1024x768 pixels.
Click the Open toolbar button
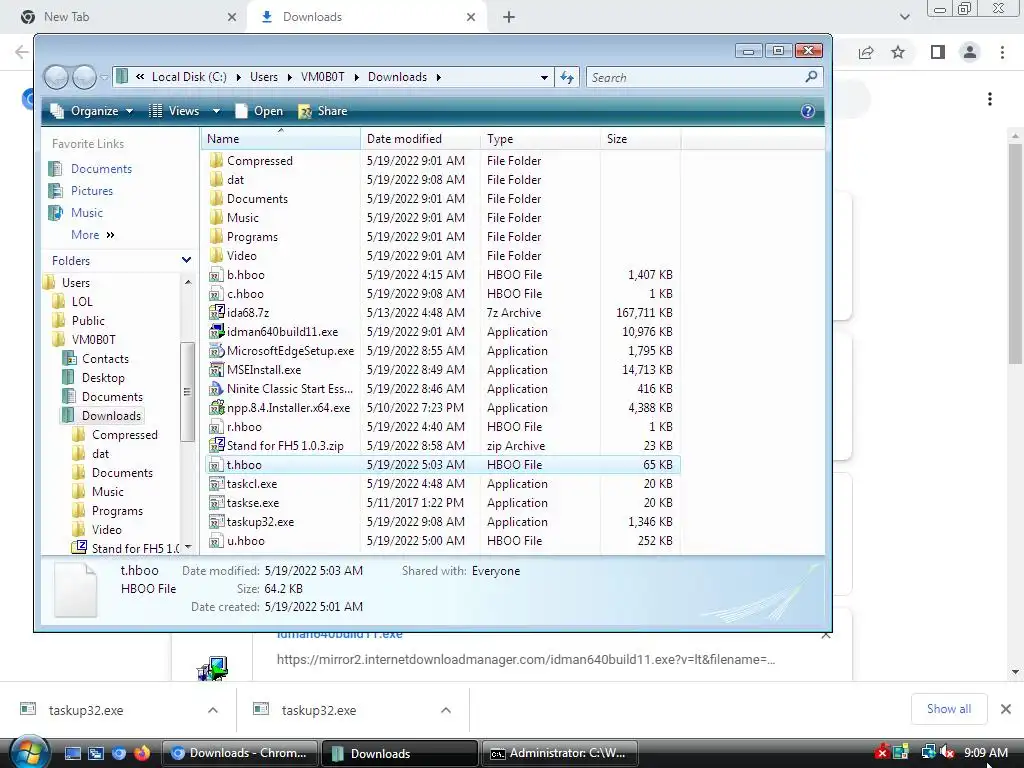pos(259,111)
